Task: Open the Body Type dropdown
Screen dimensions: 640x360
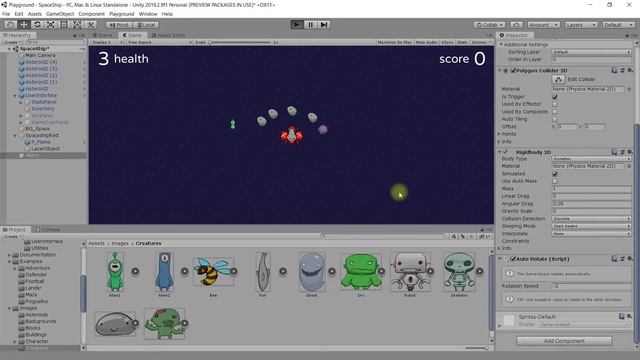Action: [591, 159]
